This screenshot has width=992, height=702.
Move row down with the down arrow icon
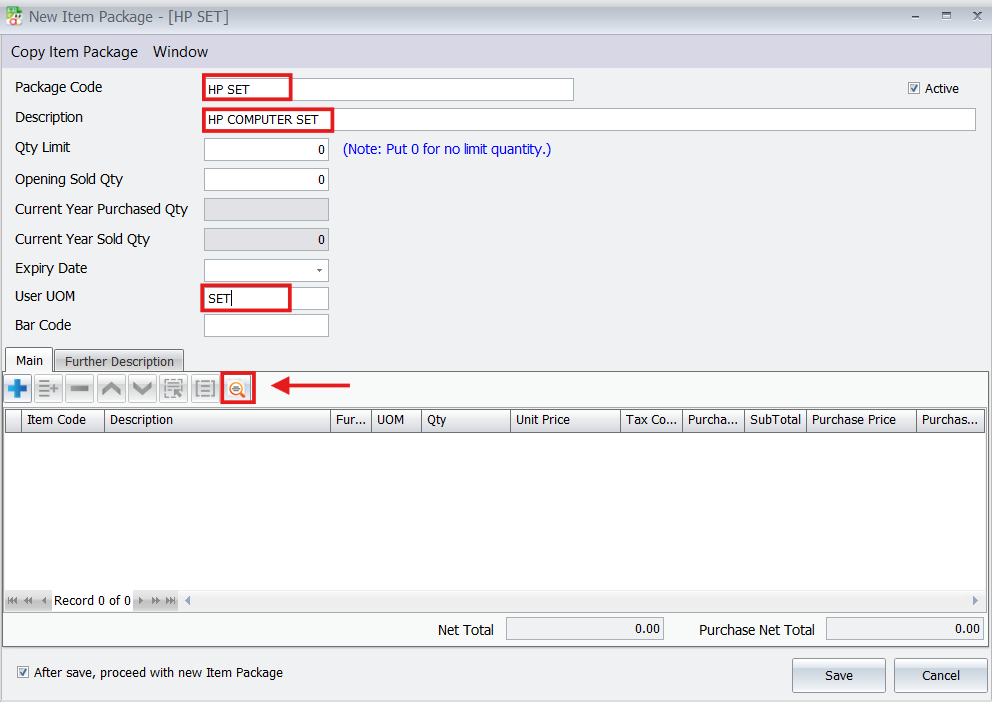point(143,388)
